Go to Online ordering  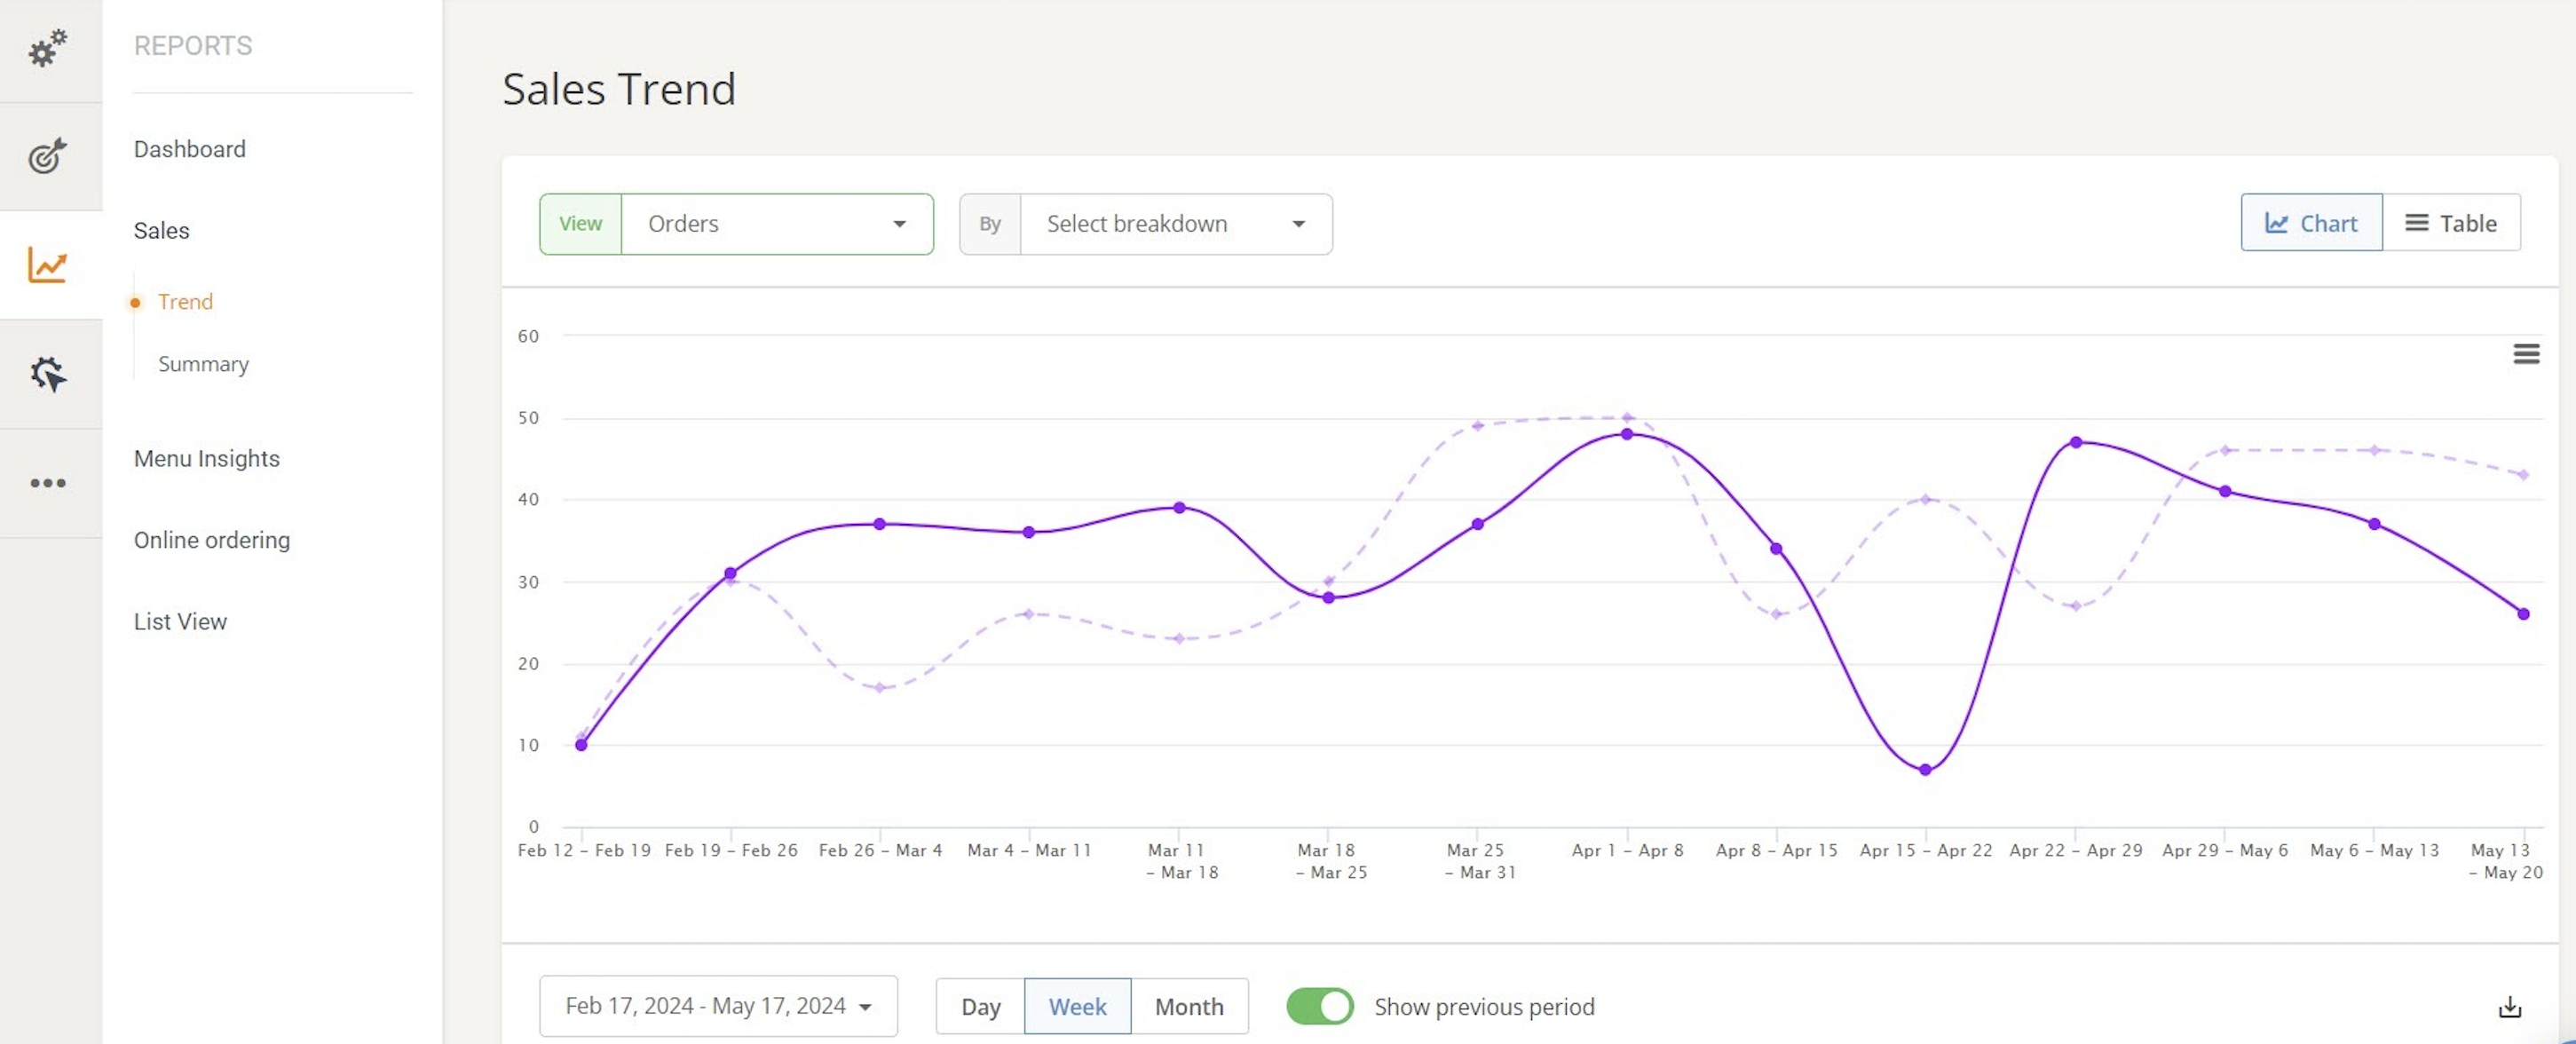pos(211,539)
